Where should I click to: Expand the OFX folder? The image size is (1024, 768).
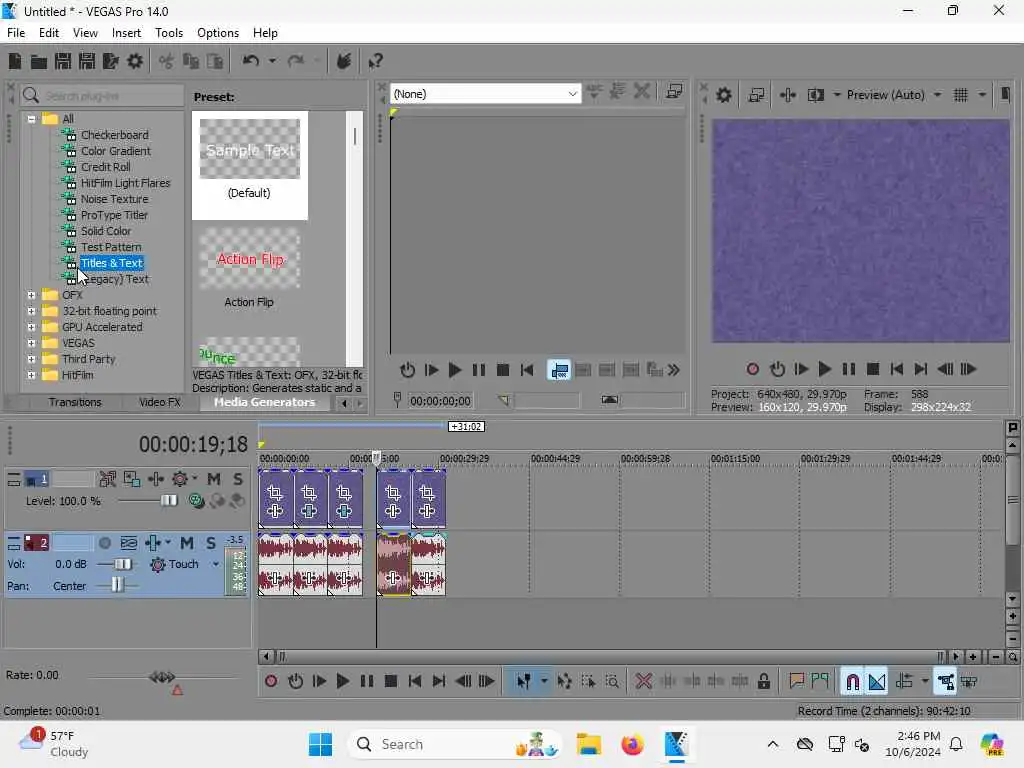pyautogui.click(x=31, y=295)
